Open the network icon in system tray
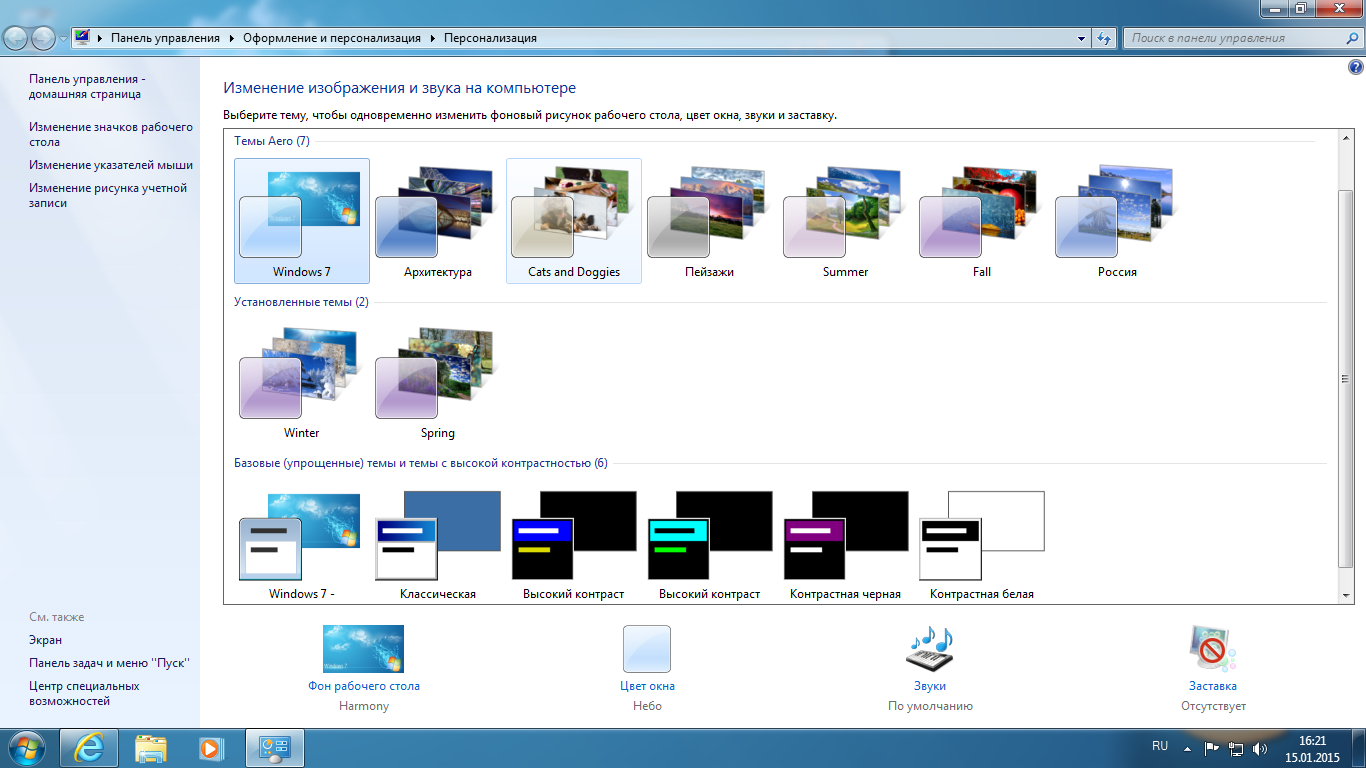The image size is (1366, 768). 1236,747
